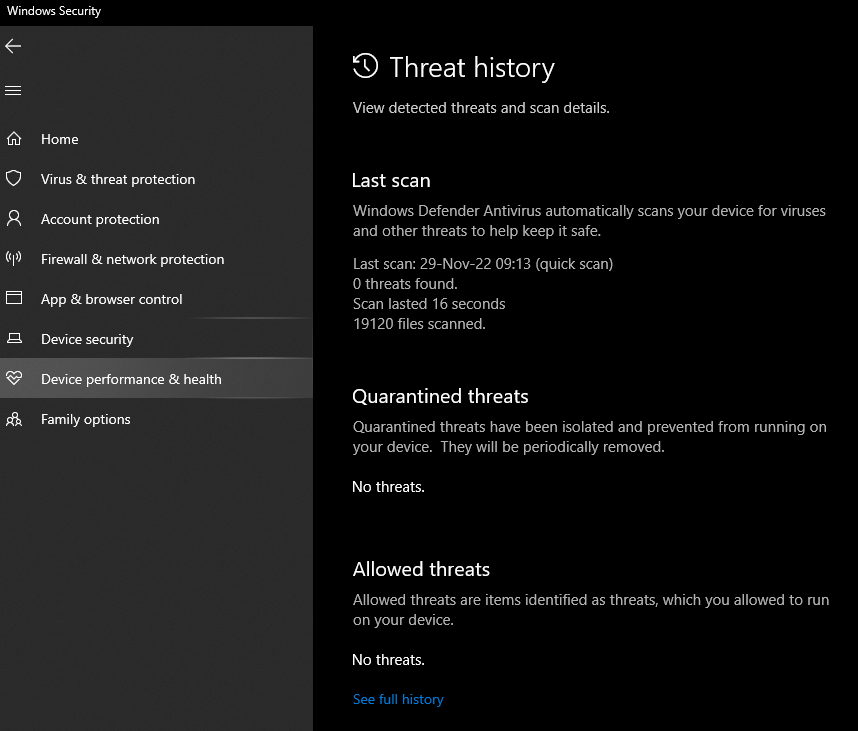Click the Windows Security window title
Viewport: 858px width, 731px height.
point(54,11)
